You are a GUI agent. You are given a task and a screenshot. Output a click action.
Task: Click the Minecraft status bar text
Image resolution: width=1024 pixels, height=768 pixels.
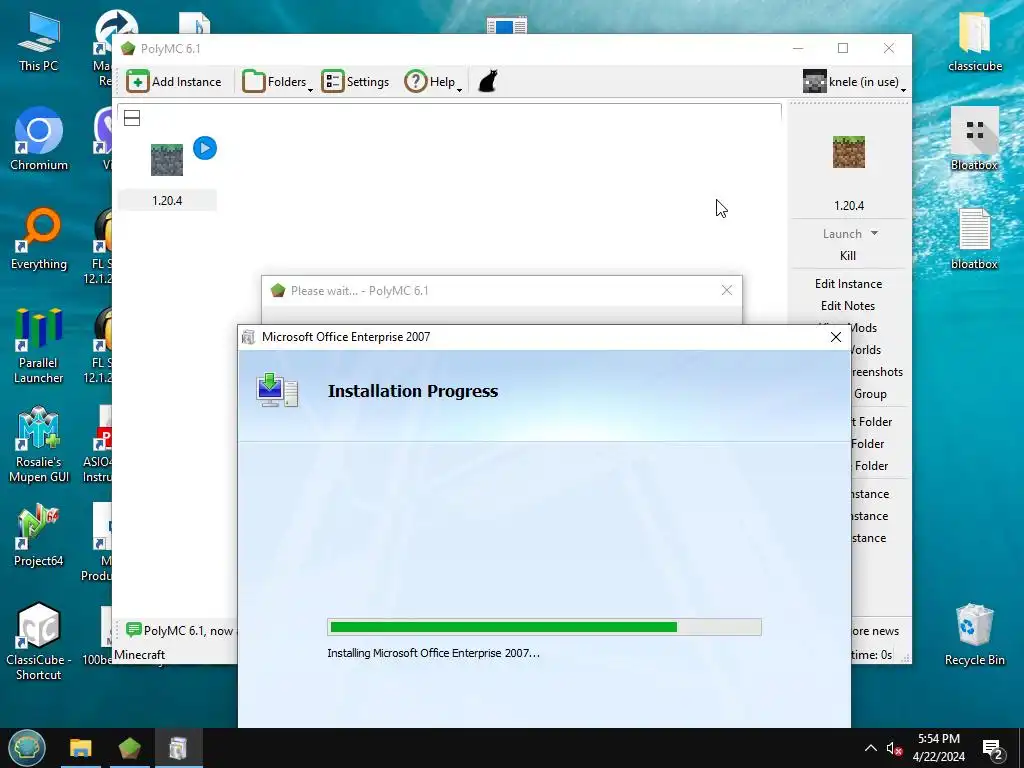[140, 654]
